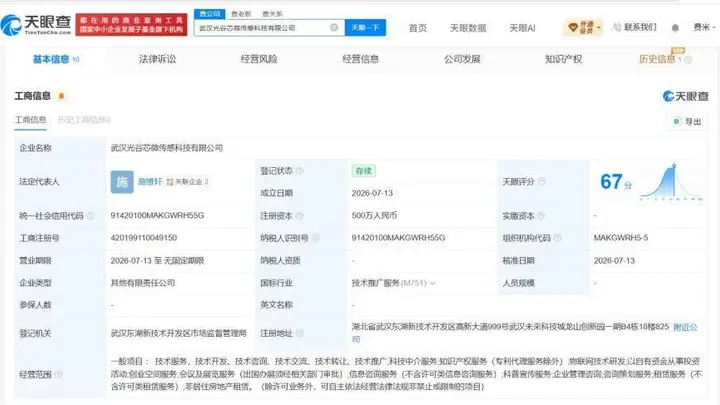Screen dimensions: 720x405
Task: Click the help icon beside 经营范围
Action: [58, 375]
